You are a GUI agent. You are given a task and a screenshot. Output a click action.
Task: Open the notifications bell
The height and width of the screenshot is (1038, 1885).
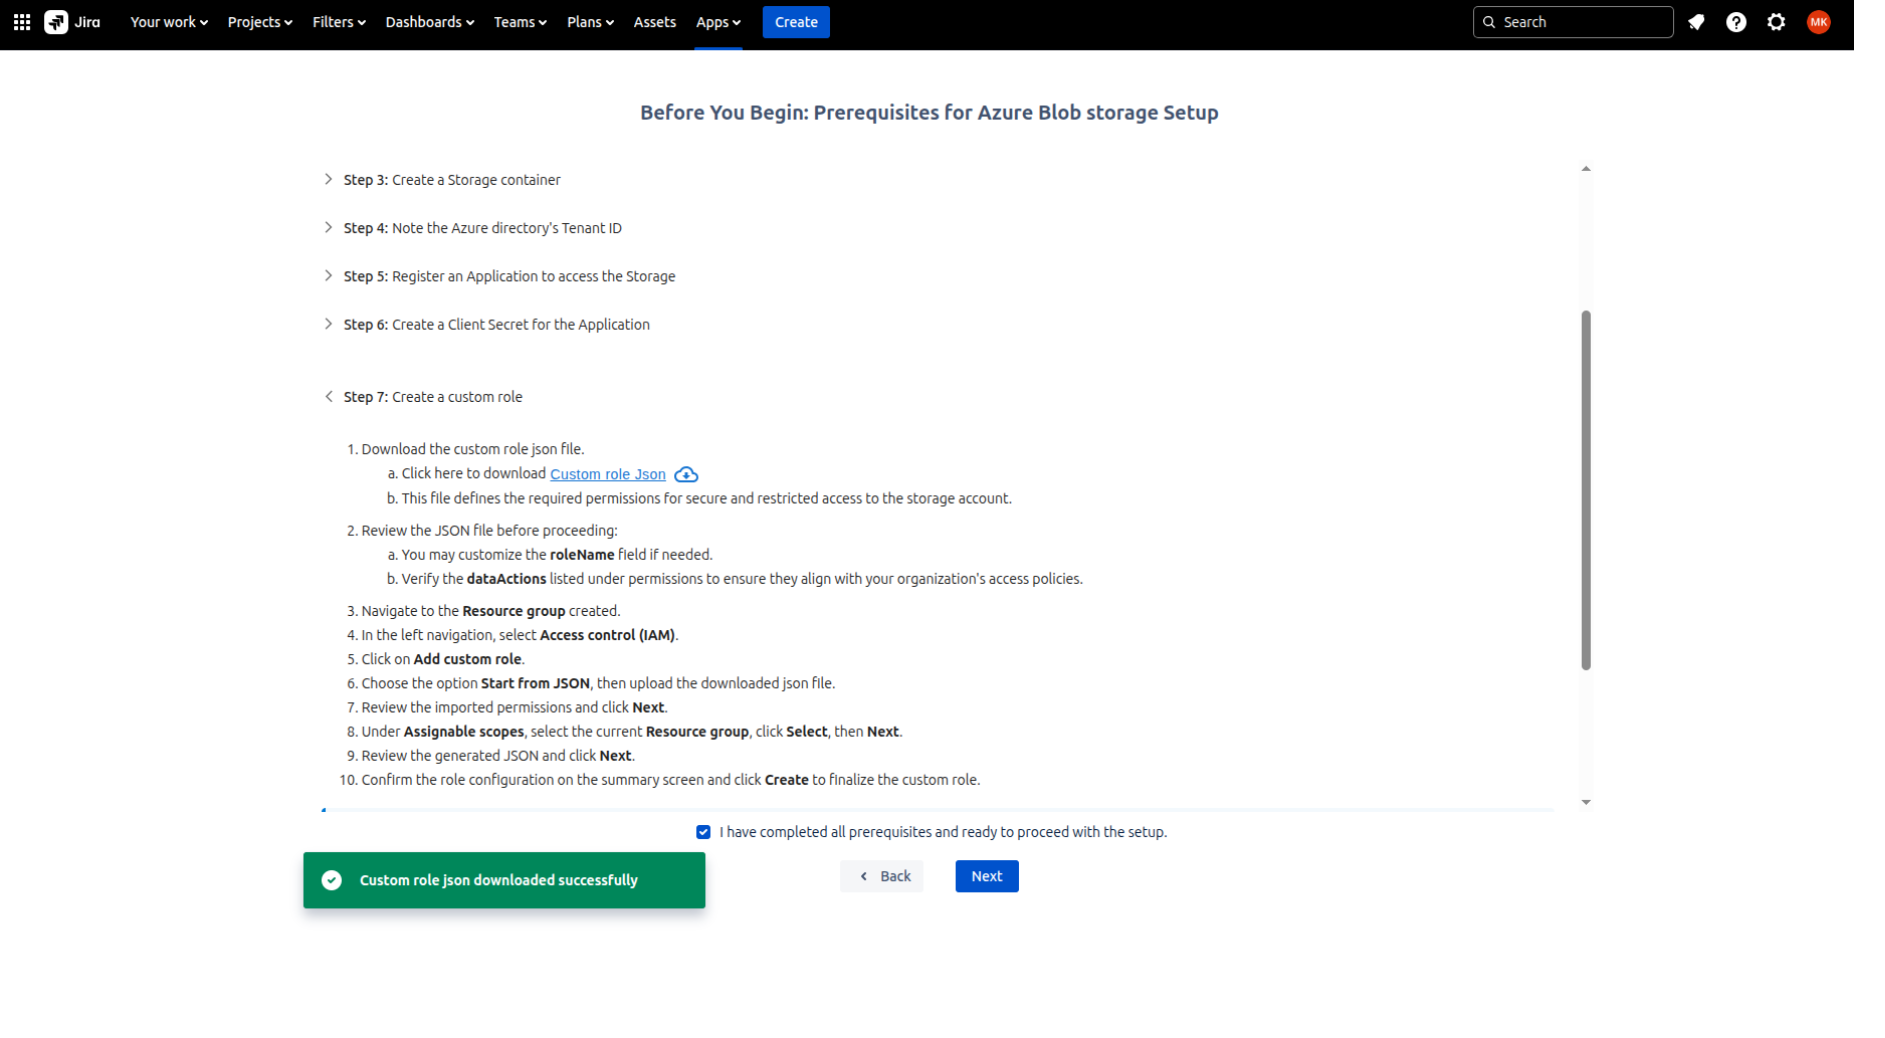click(1697, 21)
